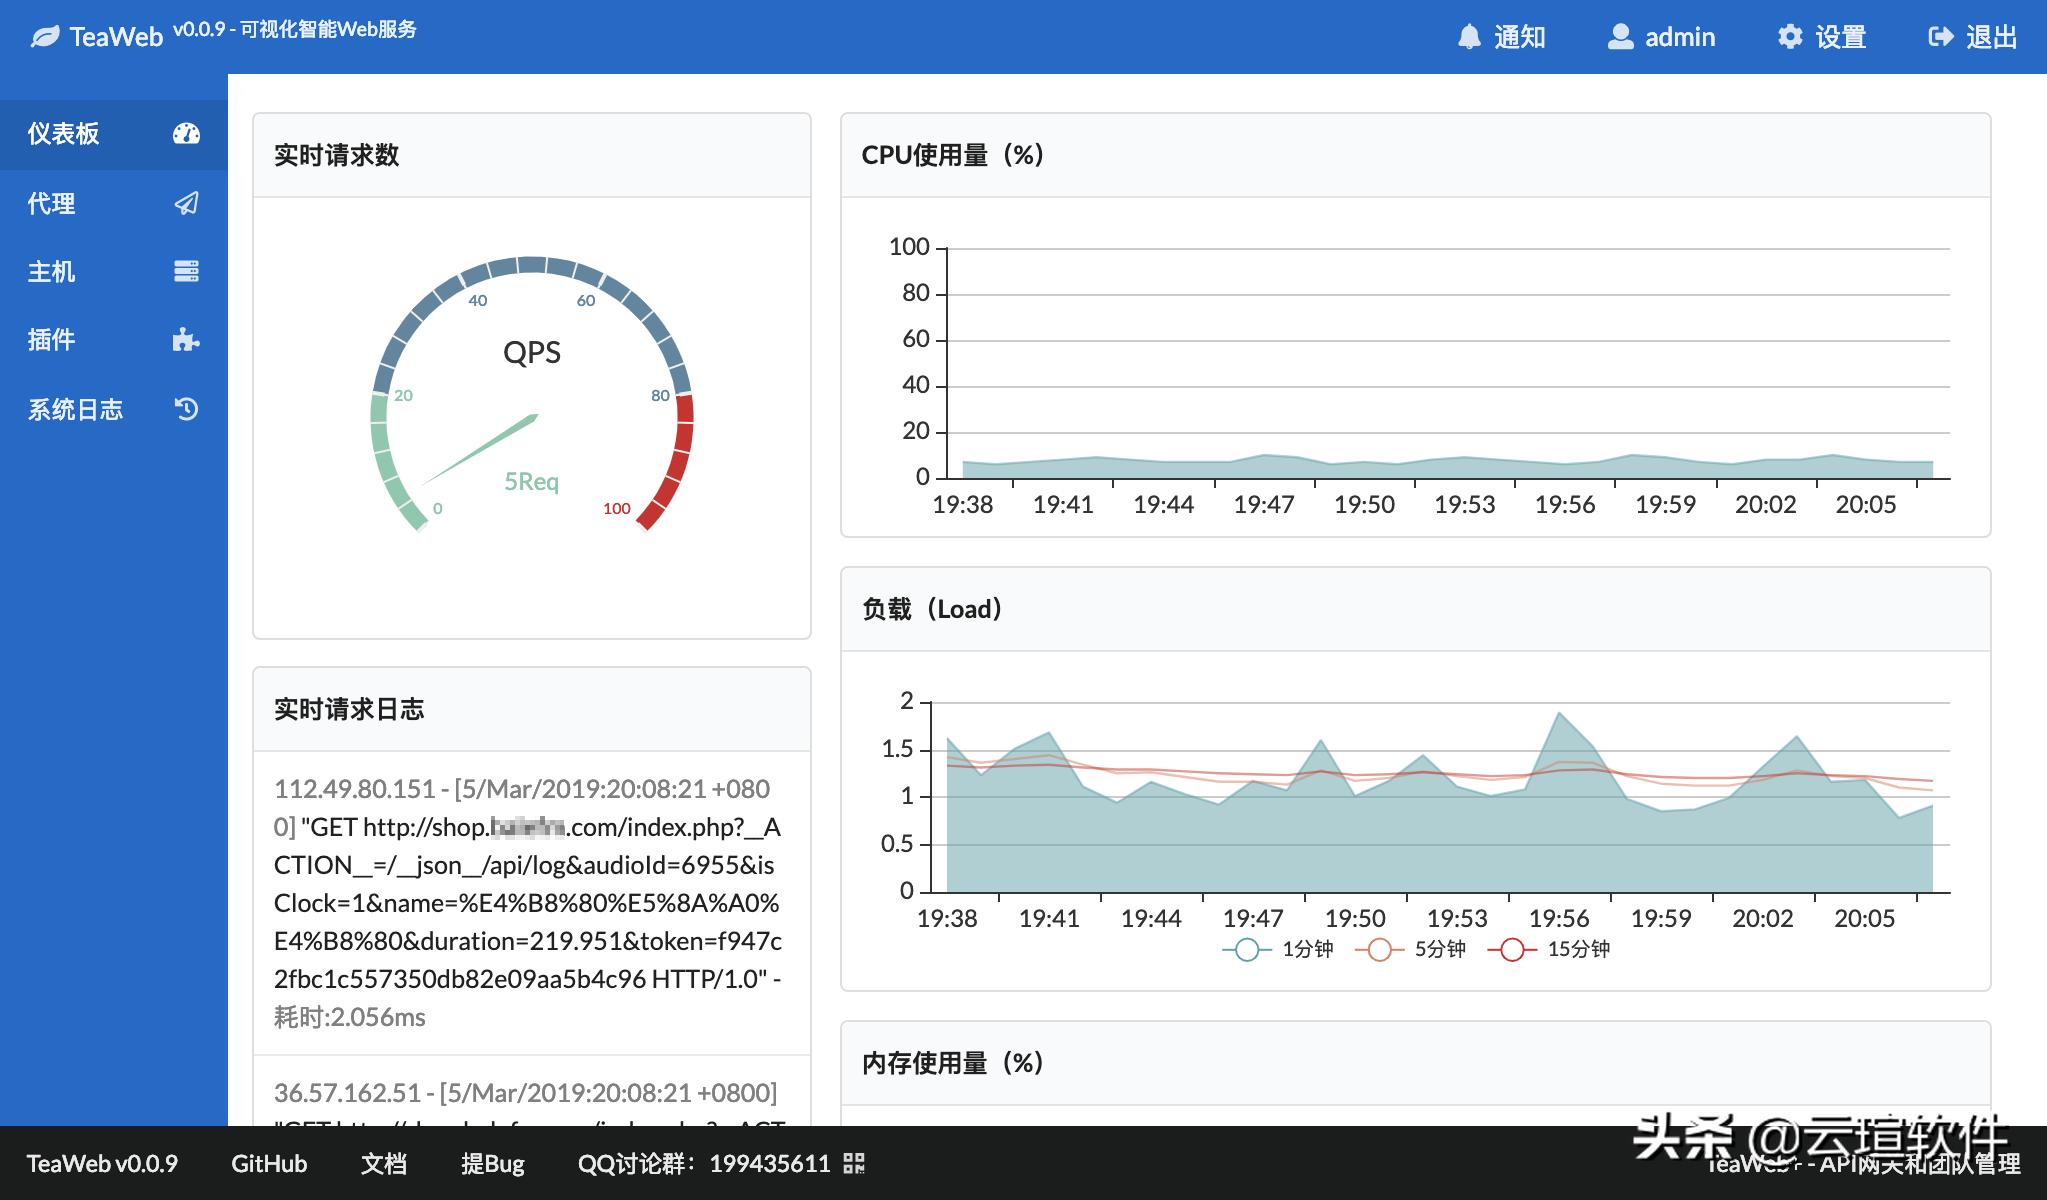This screenshot has height=1200, width=2047.
Task: Toggle the 15分钟 load legend series
Action: (x=1548, y=949)
